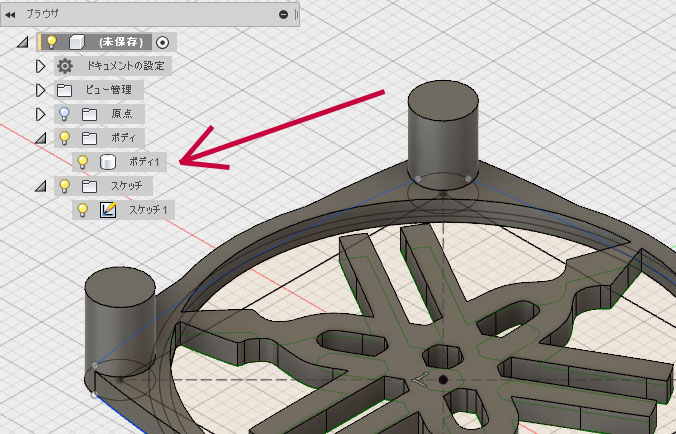
Task: Click the ビュー管理 folder icon
Action: pyautogui.click(x=65, y=90)
